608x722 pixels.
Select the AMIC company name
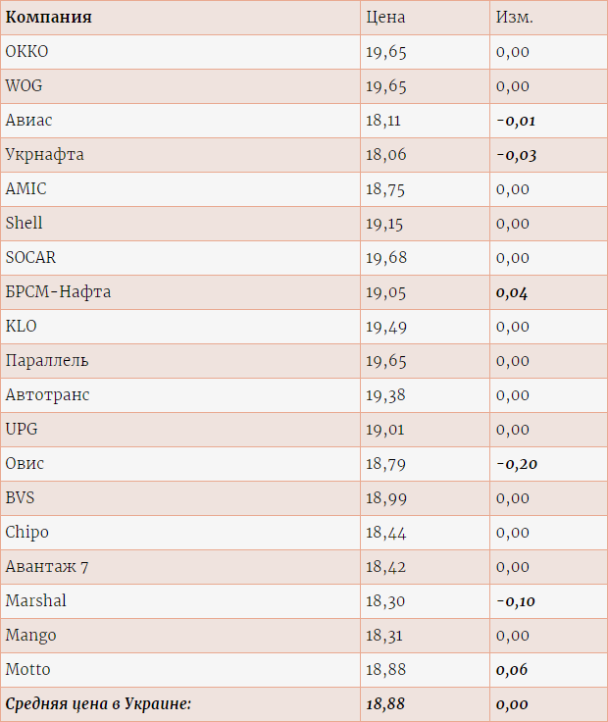(x=26, y=189)
